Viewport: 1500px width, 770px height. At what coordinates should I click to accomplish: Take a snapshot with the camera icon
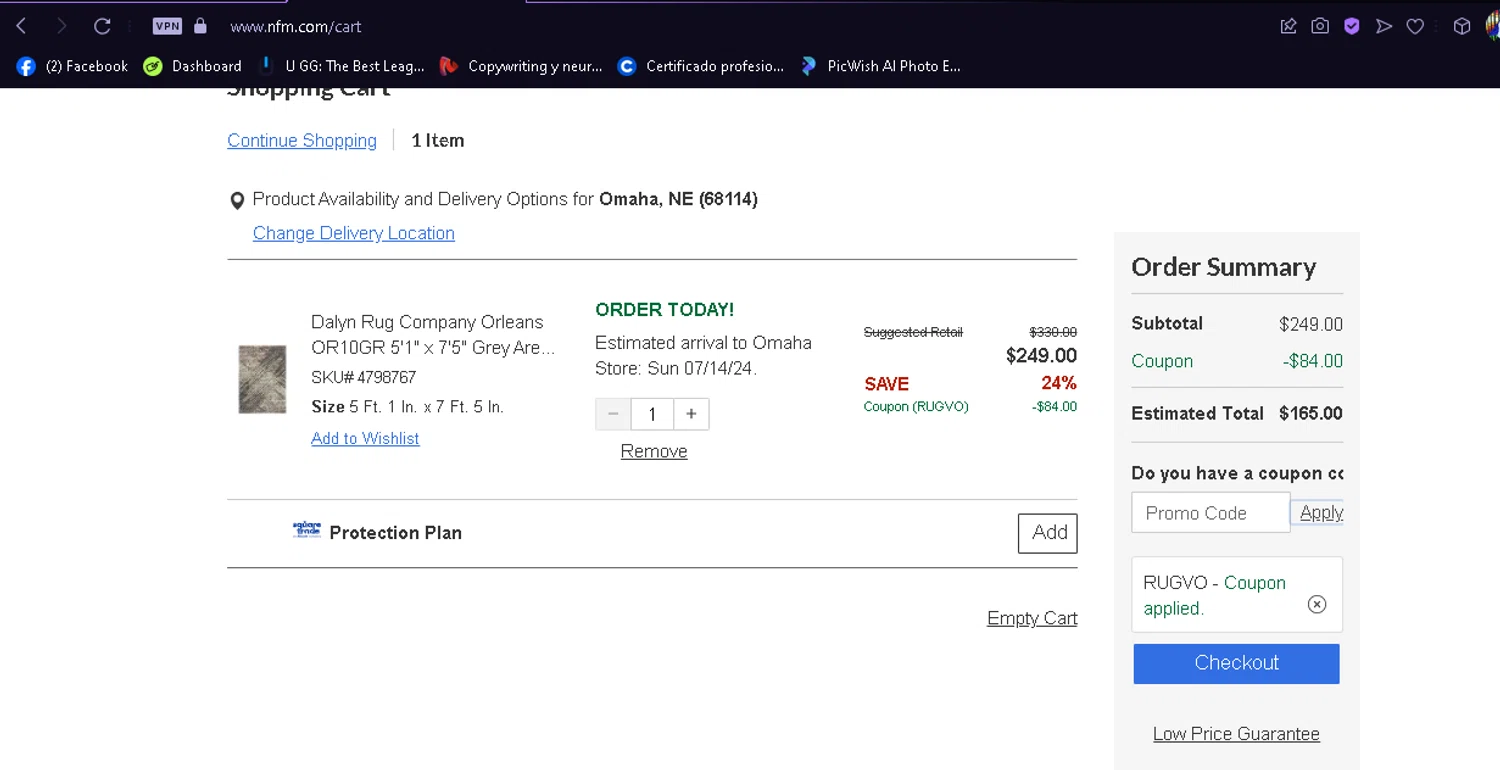(1320, 26)
